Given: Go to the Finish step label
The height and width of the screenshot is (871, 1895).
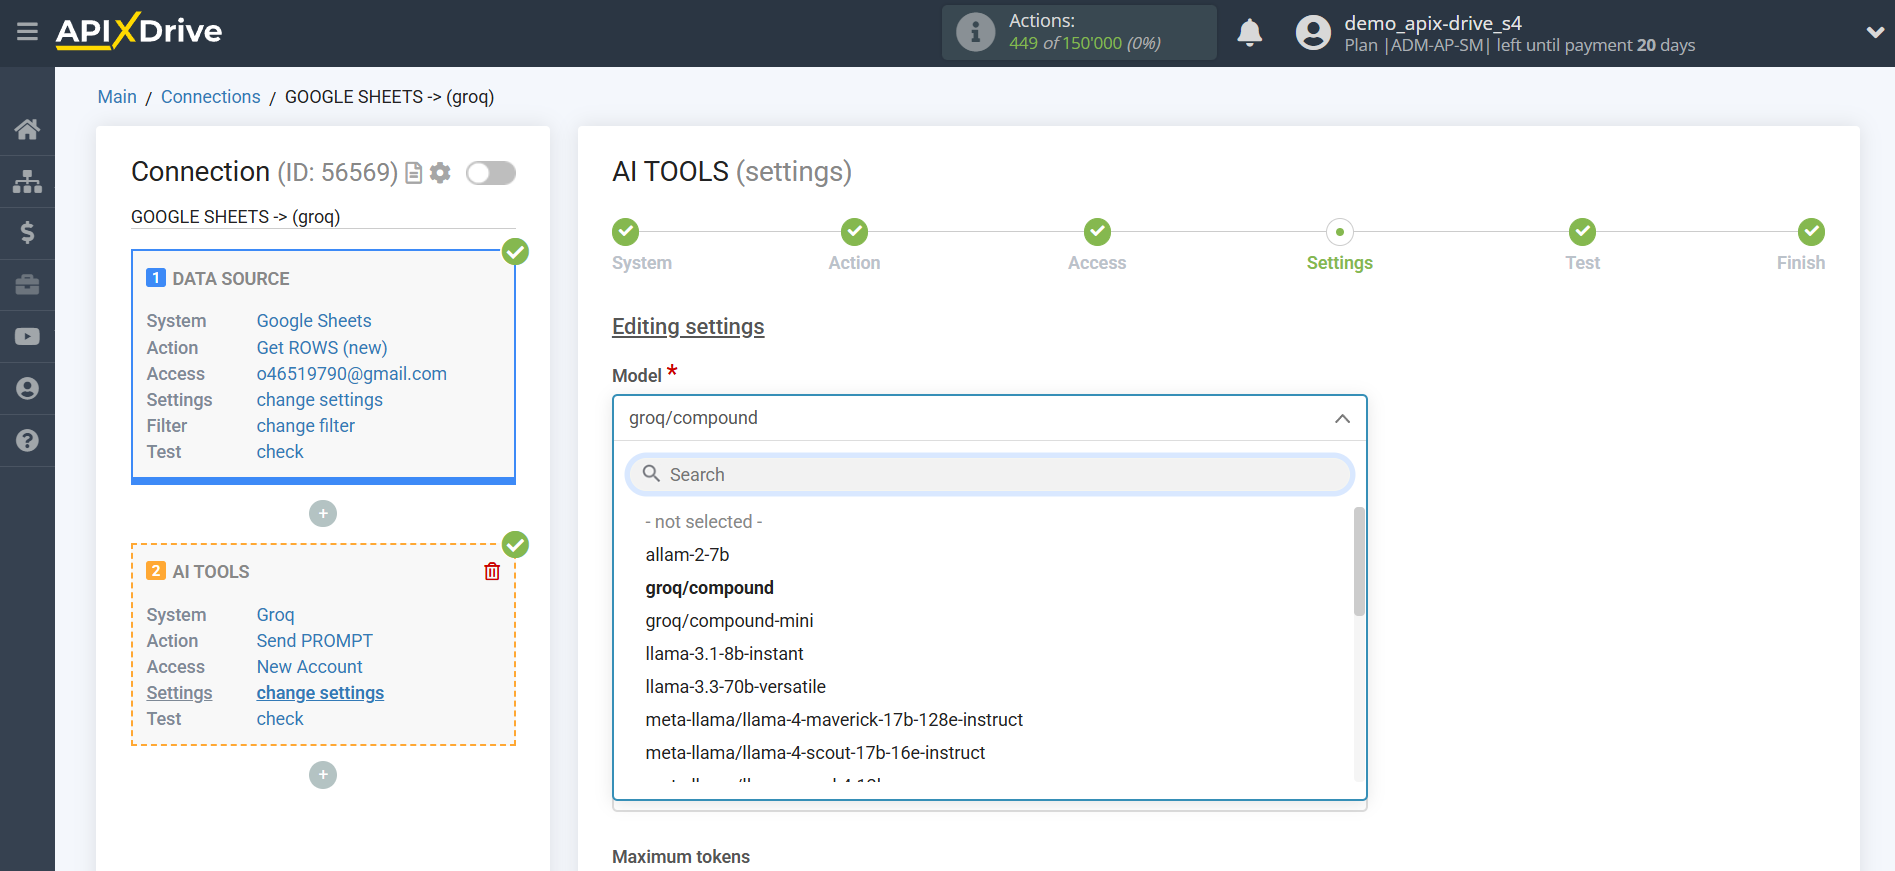Looking at the screenshot, I should click(1801, 263).
